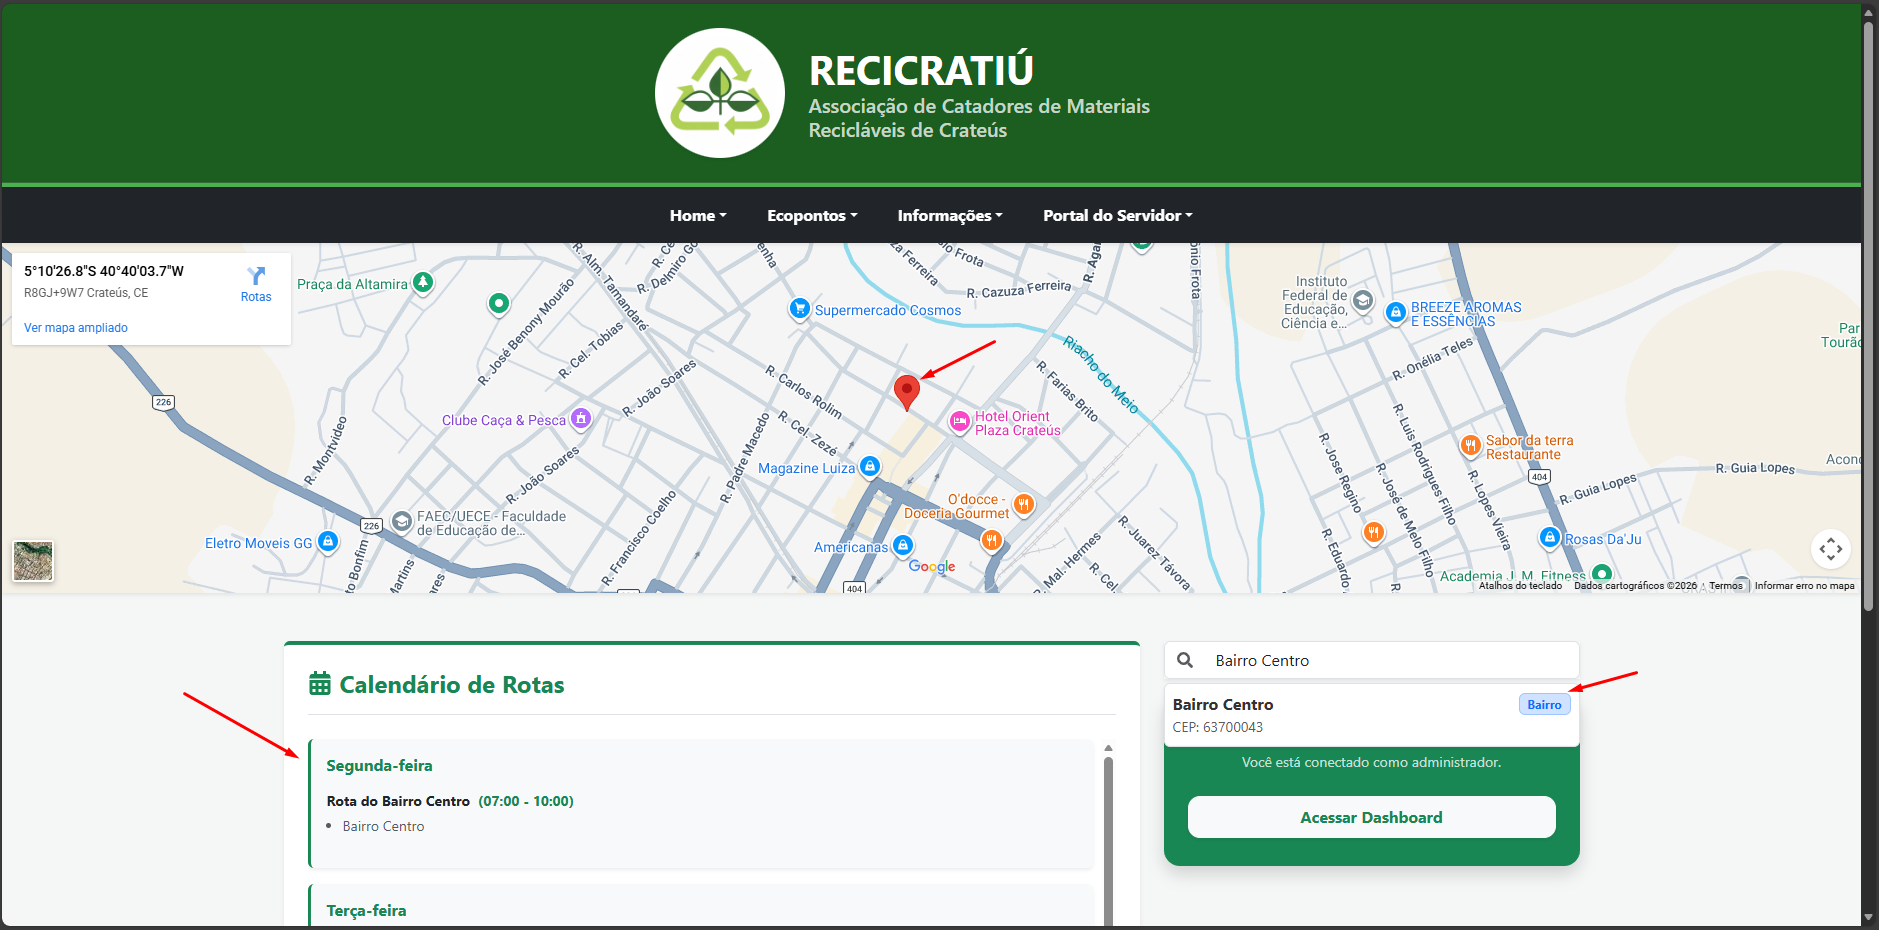Select the Supermercado Cosmos shopping cart marker
This screenshot has height=930, width=1879.
pyautogui.click(x=800, y=309)
